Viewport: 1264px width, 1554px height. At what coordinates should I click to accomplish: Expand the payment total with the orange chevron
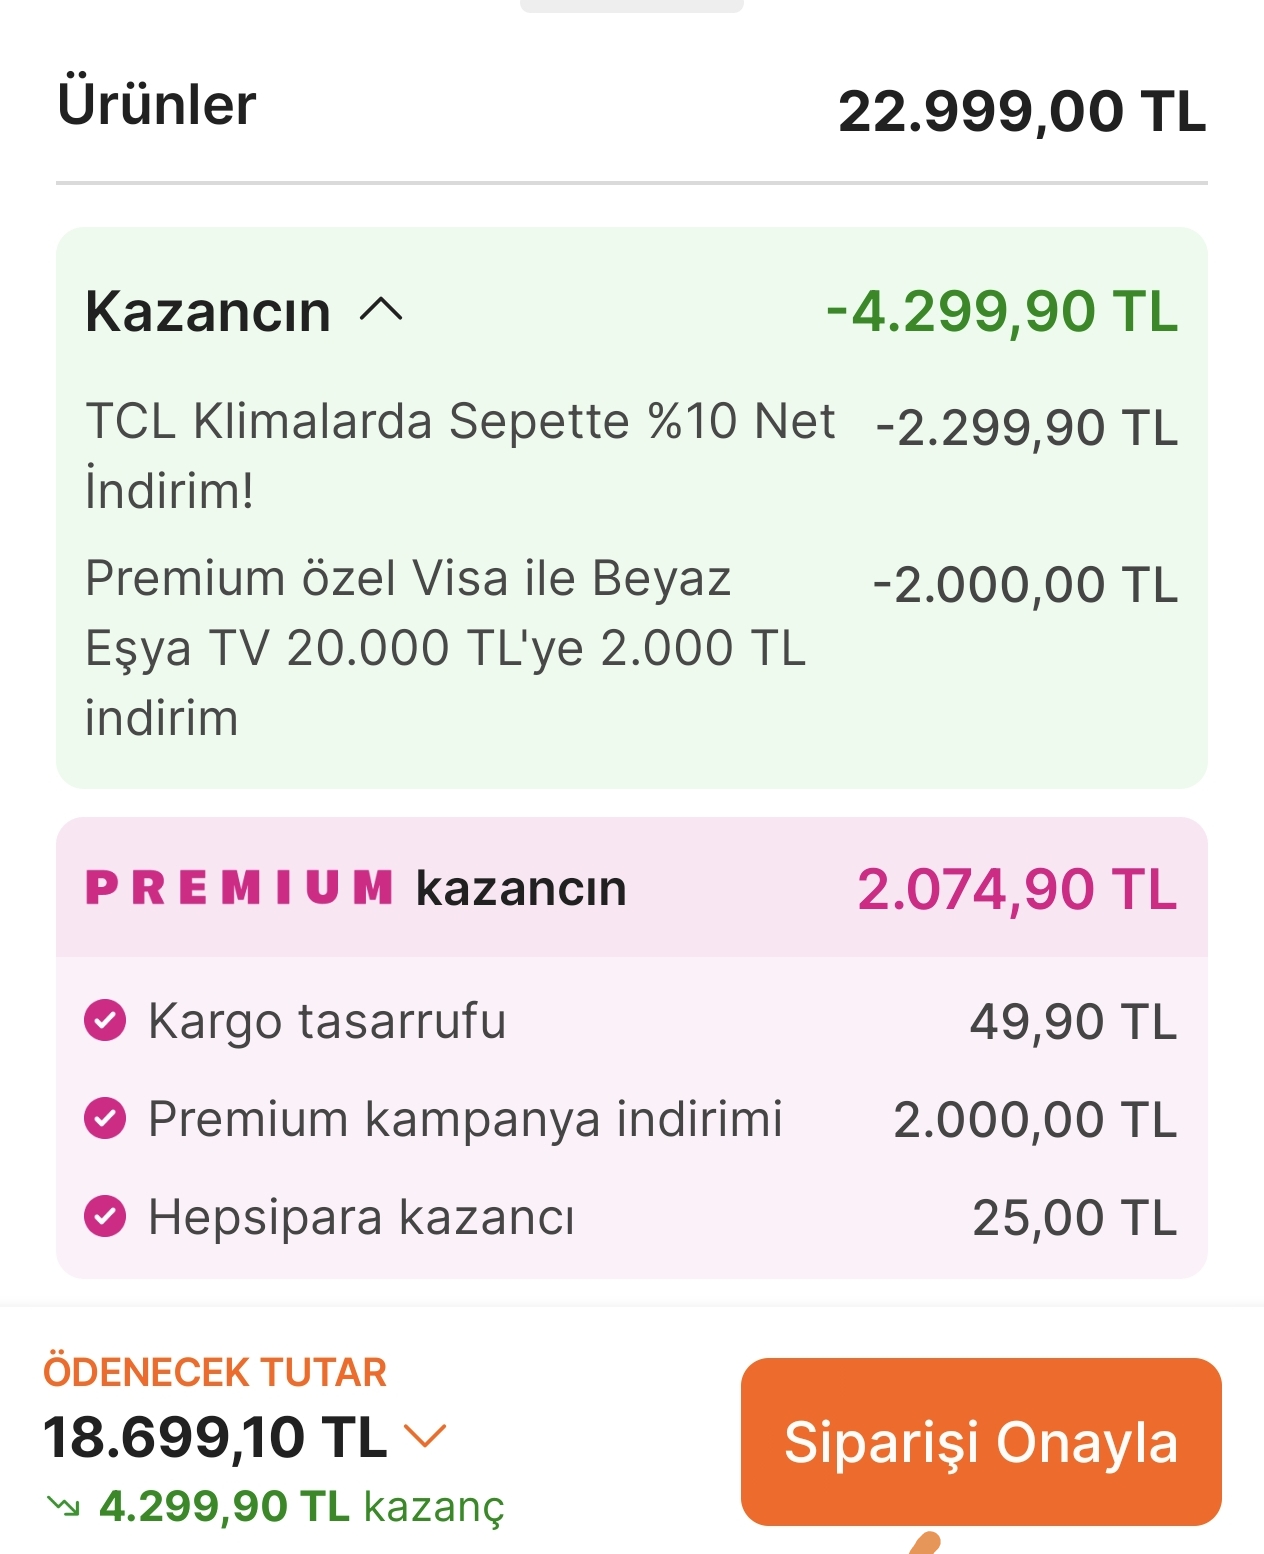click(x=424, y=1437)
